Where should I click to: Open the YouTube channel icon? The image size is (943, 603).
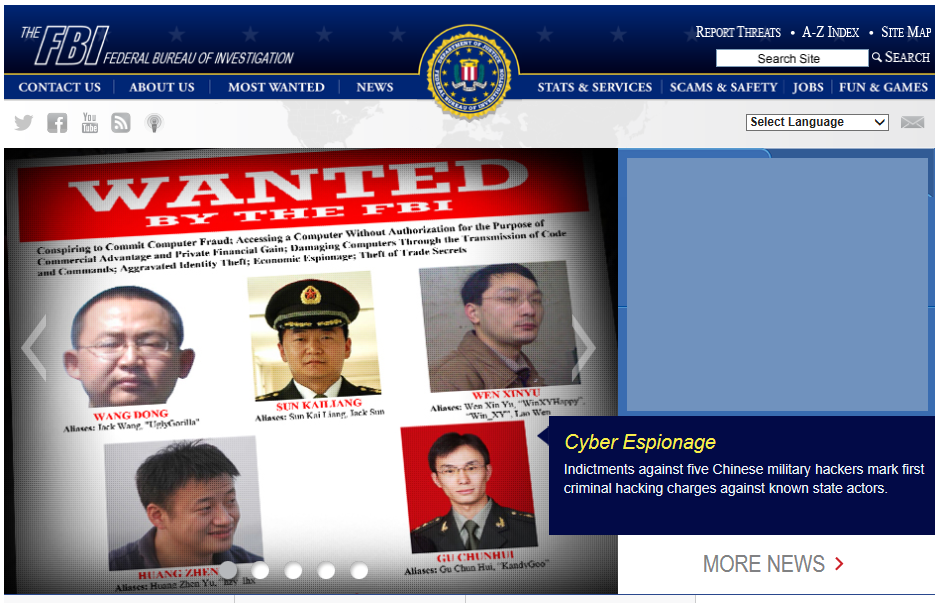pos(90,123)
